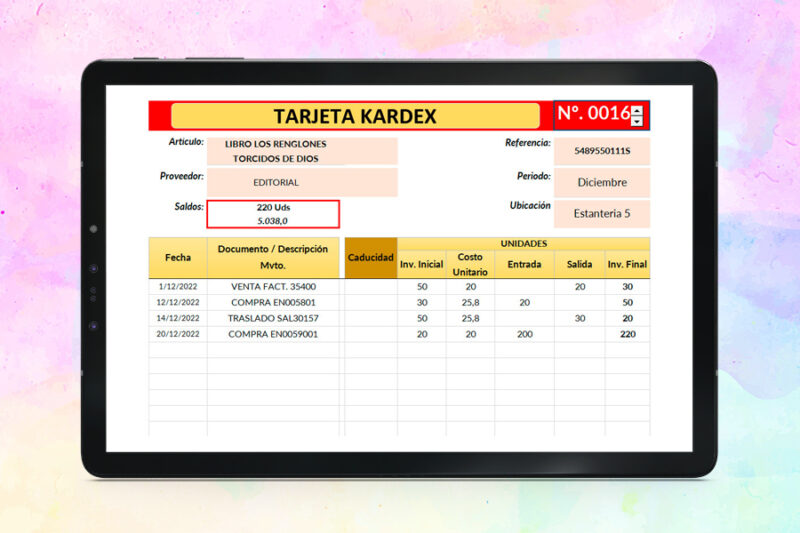Image resolution: width=800 pixels, height=533 pixels.
Task: Select Salida 30 in TRASLADO row
Action: (x=580, y=318)
